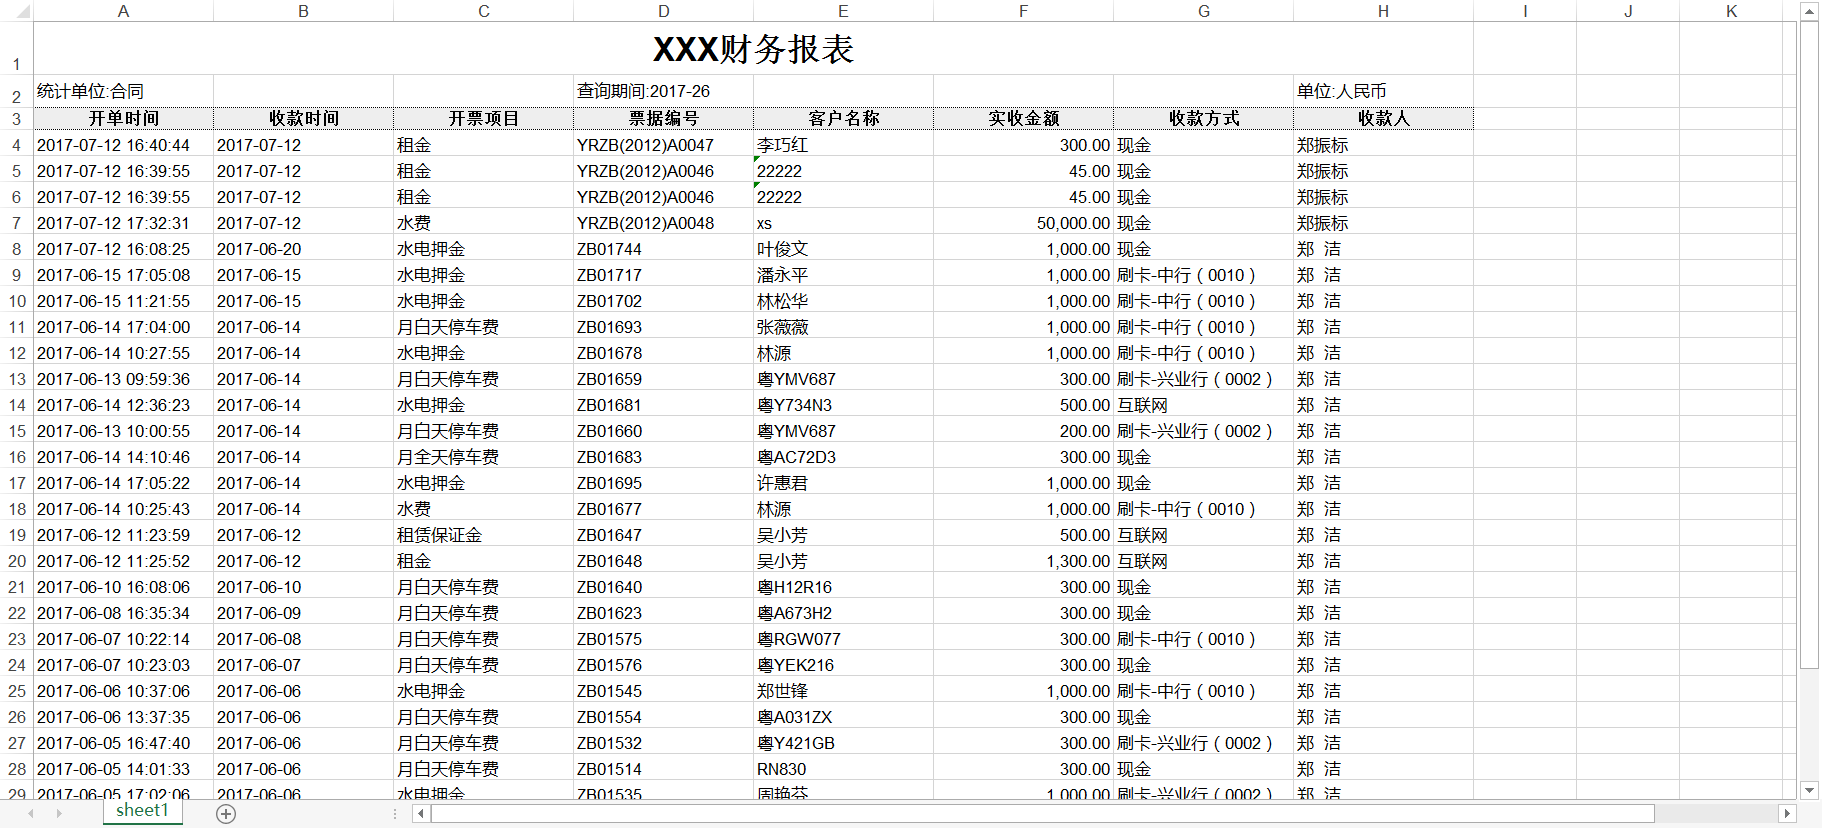Select column D header
The image size is (1822, 828).
point(663,11)
